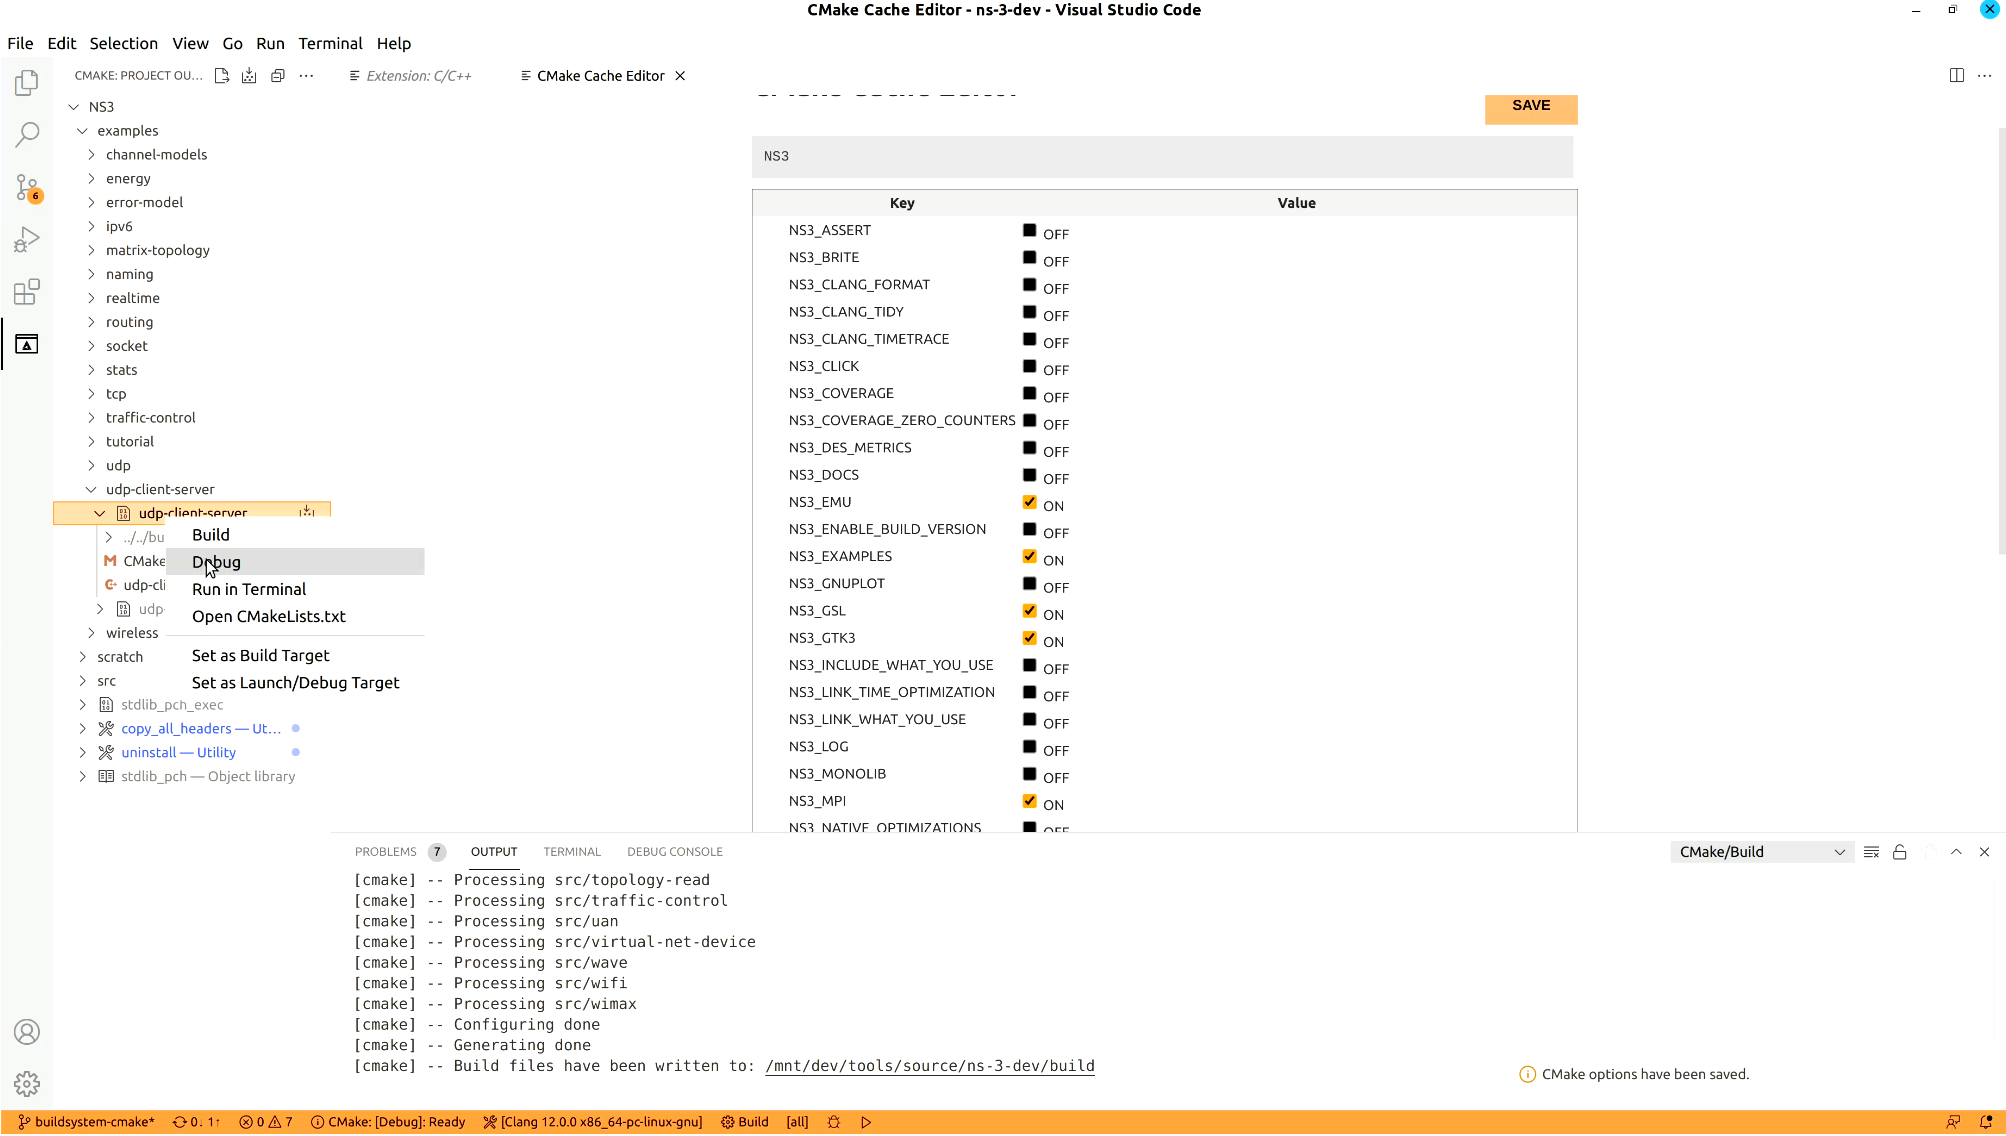Click the NS3 search field in cache editor

[x=1160, y=157]
